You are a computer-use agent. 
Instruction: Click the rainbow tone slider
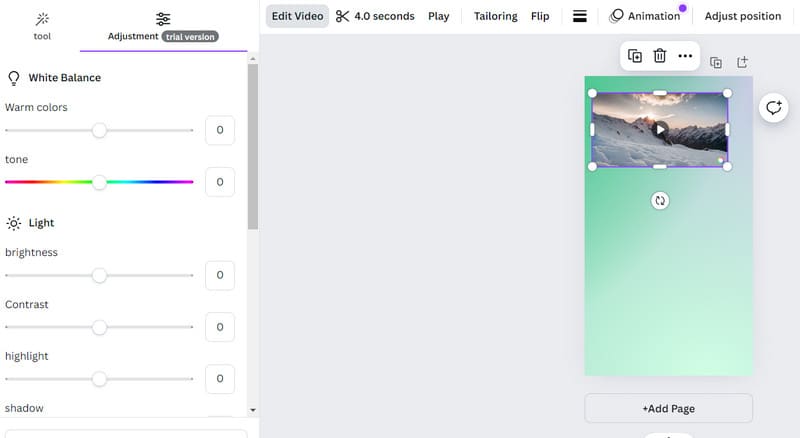coord(99,182)
